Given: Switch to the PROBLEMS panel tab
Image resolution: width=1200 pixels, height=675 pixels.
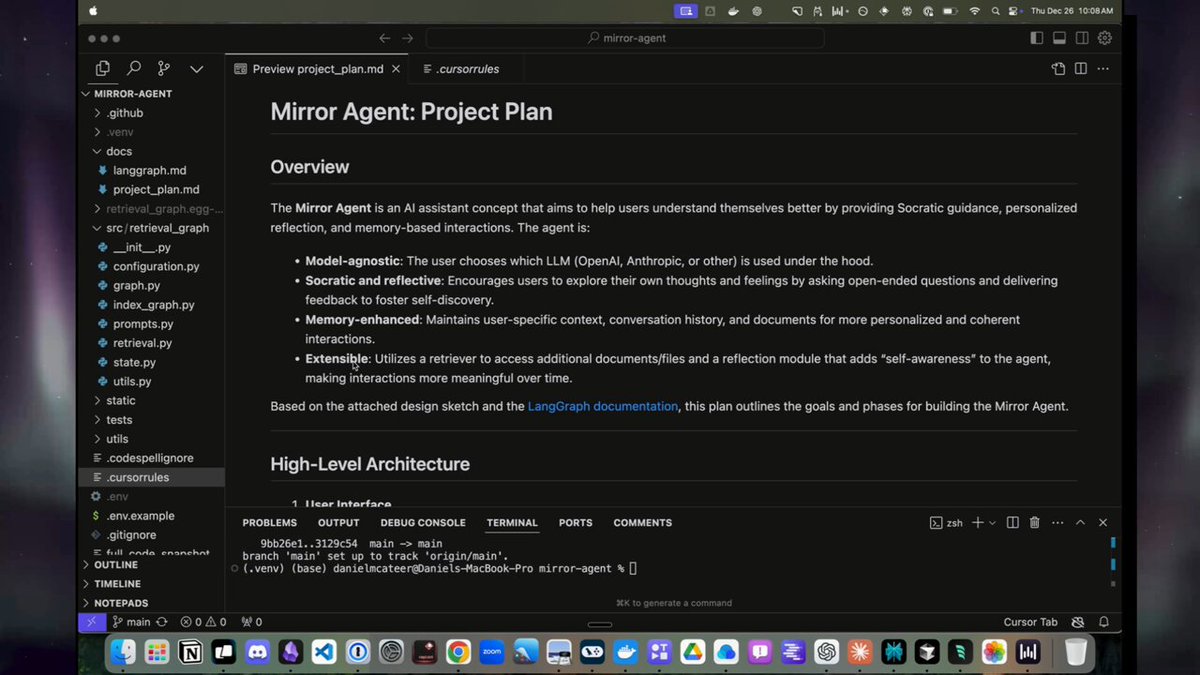Looking at the screenshot, I should point(269,523).
